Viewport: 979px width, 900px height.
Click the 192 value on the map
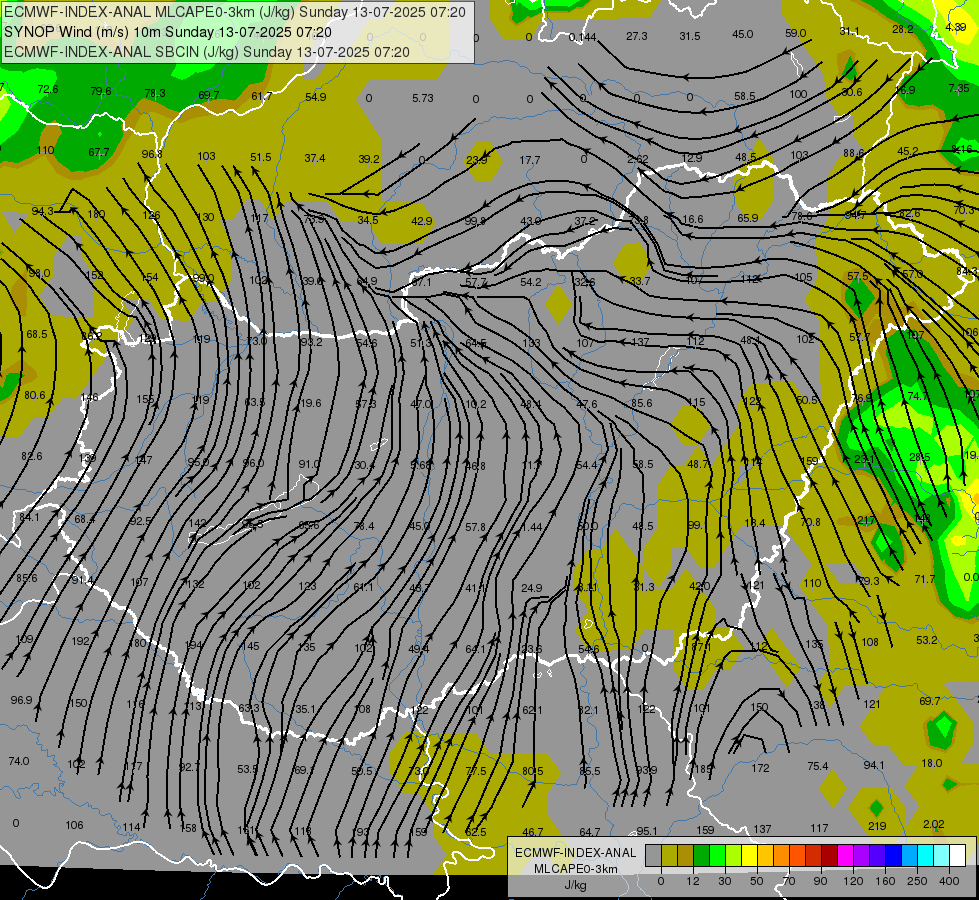(81, 641)
